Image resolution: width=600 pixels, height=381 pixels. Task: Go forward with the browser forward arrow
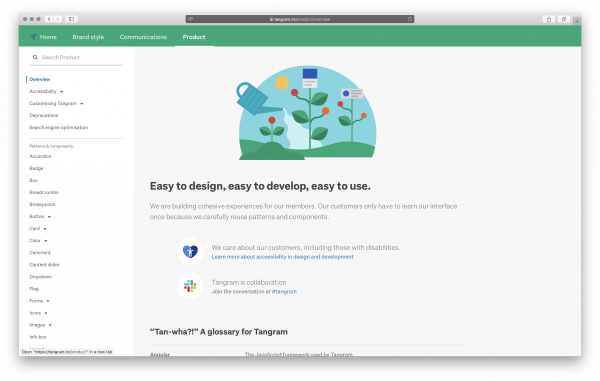[58, 19]
